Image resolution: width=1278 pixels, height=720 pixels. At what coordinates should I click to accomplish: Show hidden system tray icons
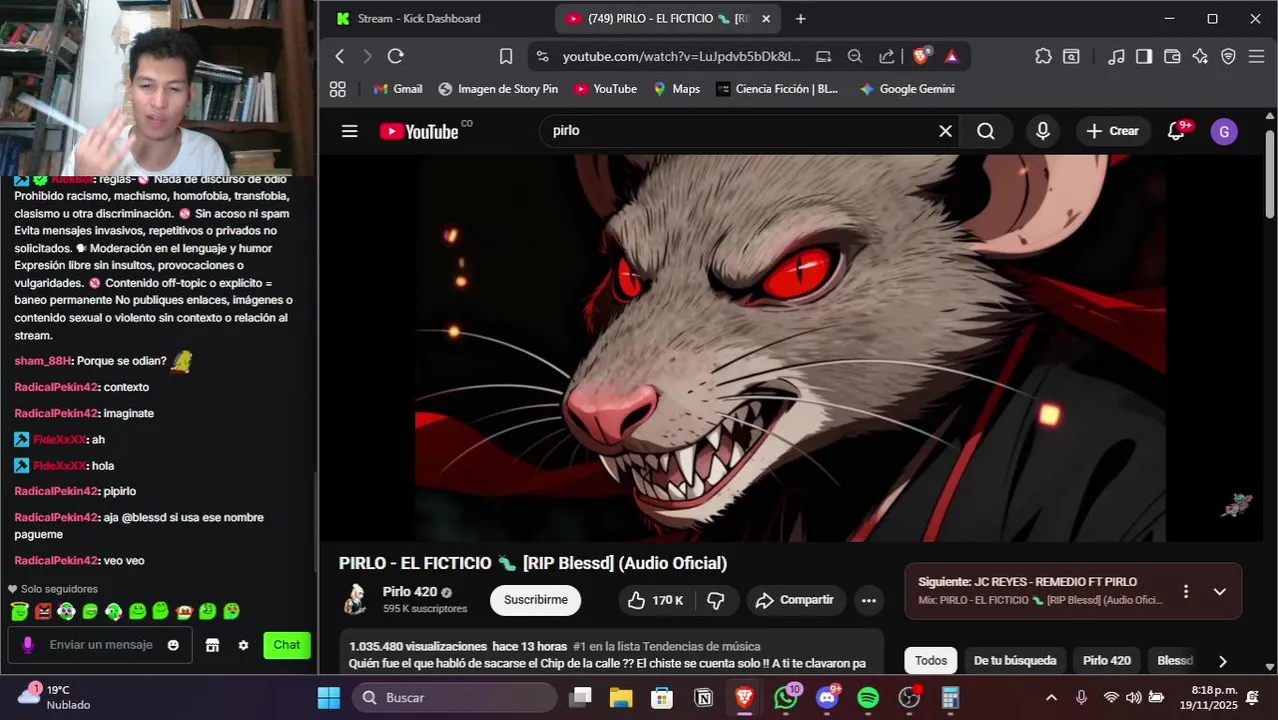[1051, 697]
